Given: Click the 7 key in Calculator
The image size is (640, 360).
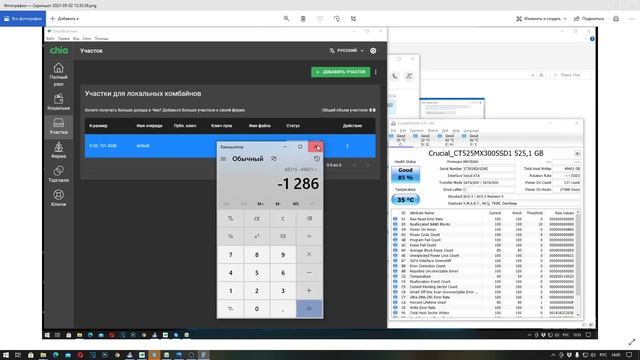Looking at the screenshot, I should 231,255.
